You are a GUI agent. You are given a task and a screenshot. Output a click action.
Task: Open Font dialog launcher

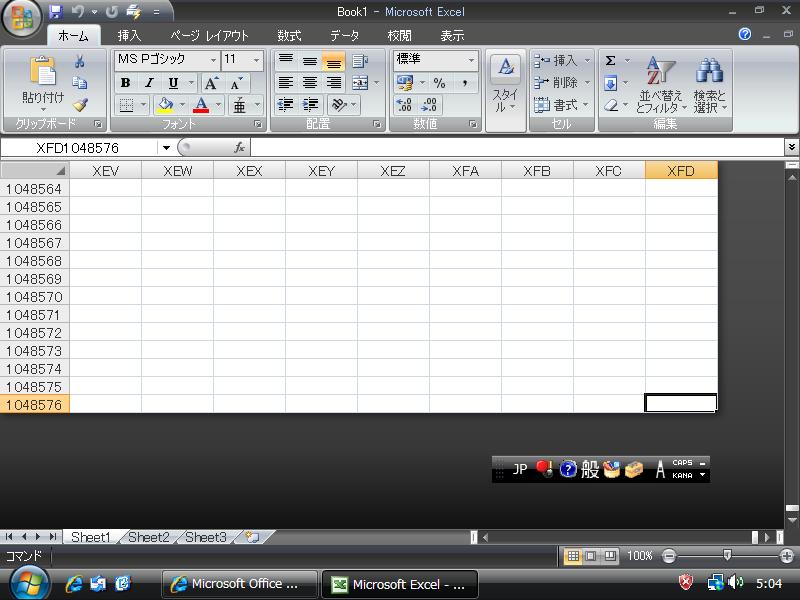258,124
